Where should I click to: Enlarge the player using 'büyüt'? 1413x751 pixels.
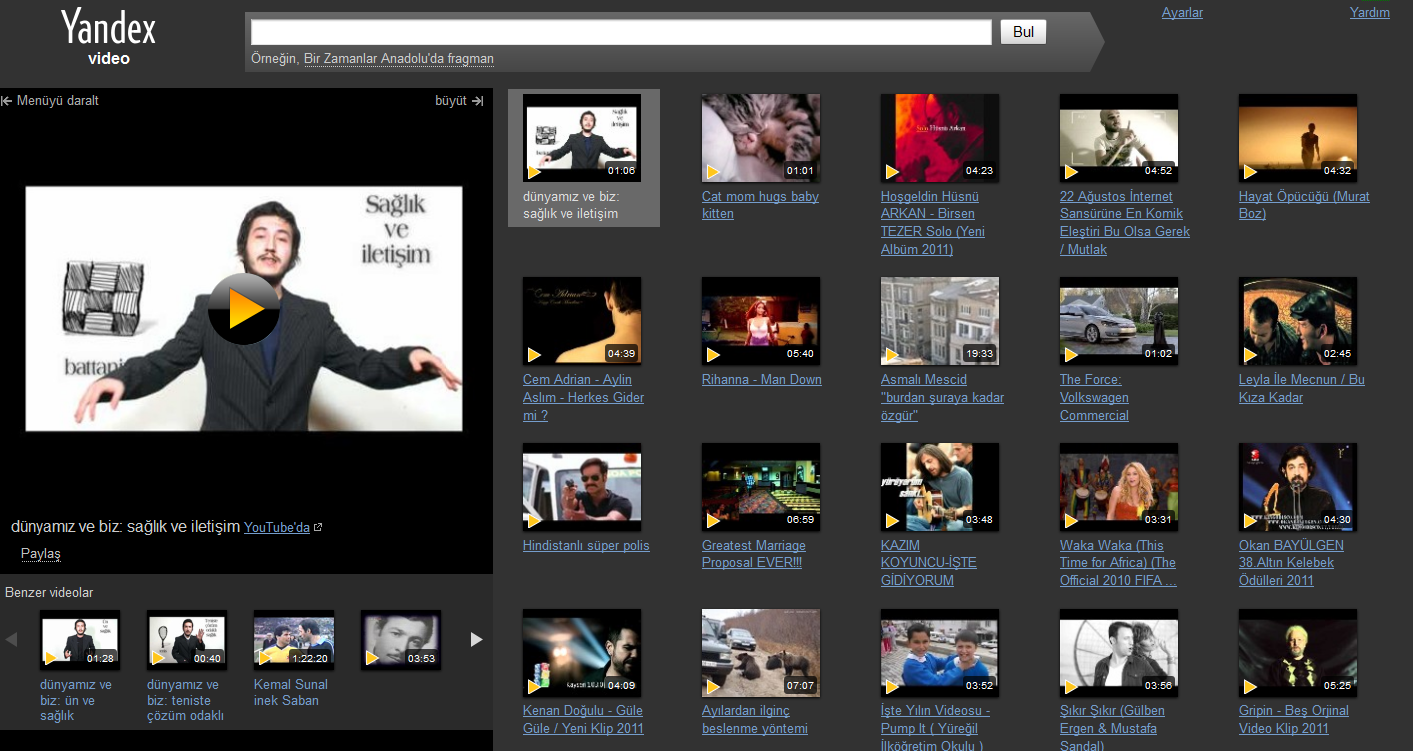459,101
